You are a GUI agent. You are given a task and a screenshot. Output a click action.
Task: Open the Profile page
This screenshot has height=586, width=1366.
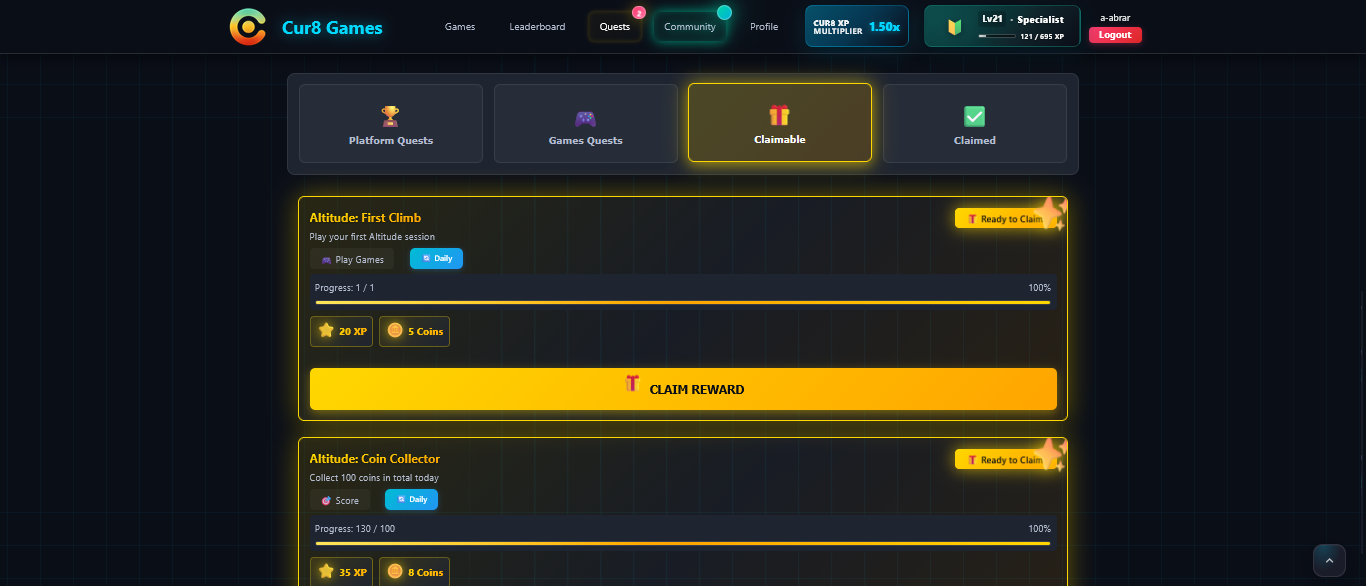[764, 27]
